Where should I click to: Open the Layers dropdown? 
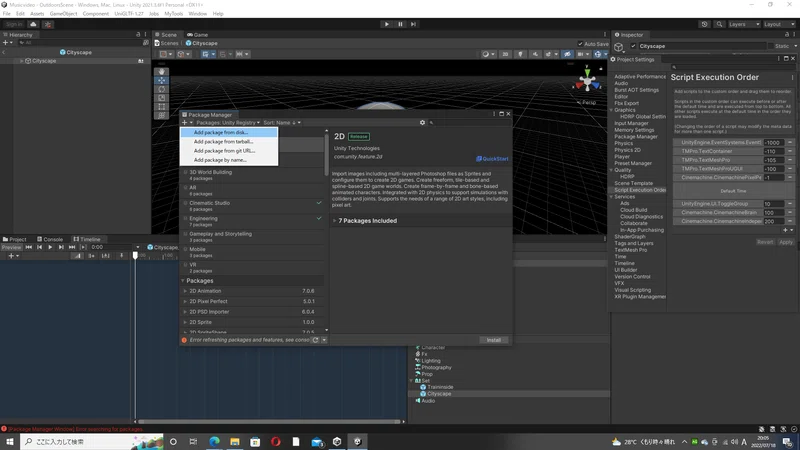[744, 24]
